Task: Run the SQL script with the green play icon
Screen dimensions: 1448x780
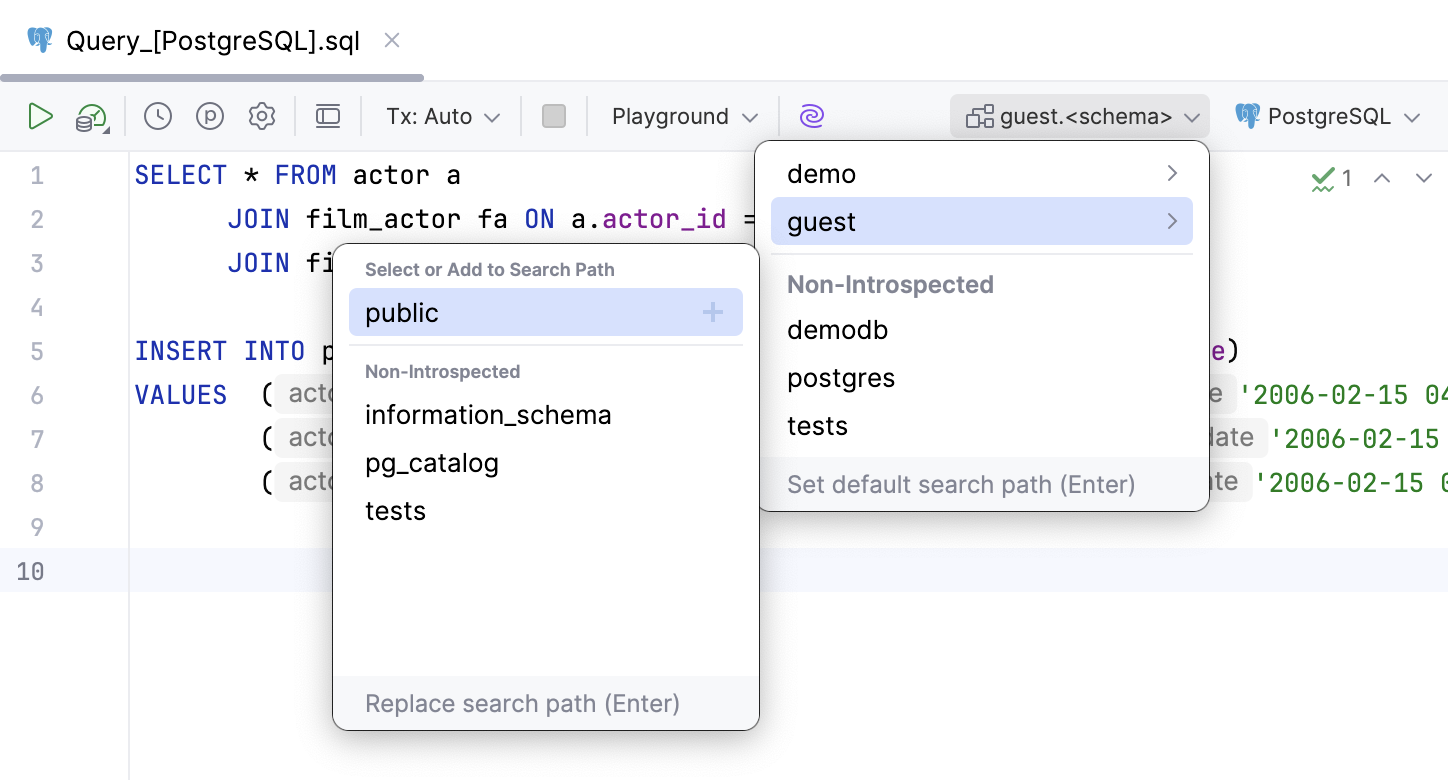Action: coord(41,116)
